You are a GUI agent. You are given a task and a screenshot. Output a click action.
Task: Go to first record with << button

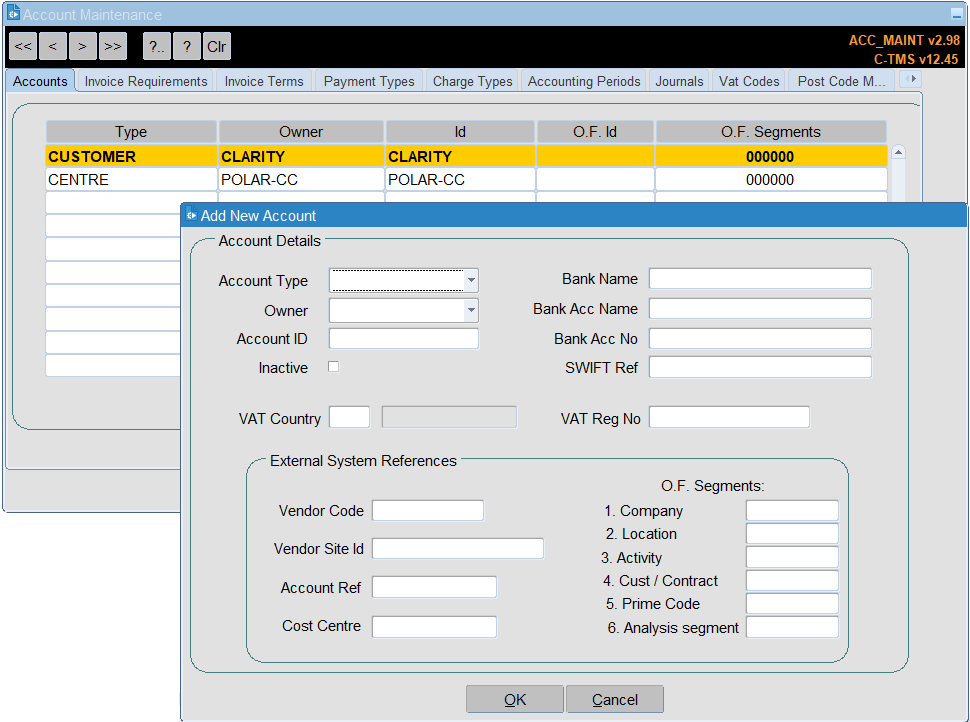click(23, 46)
